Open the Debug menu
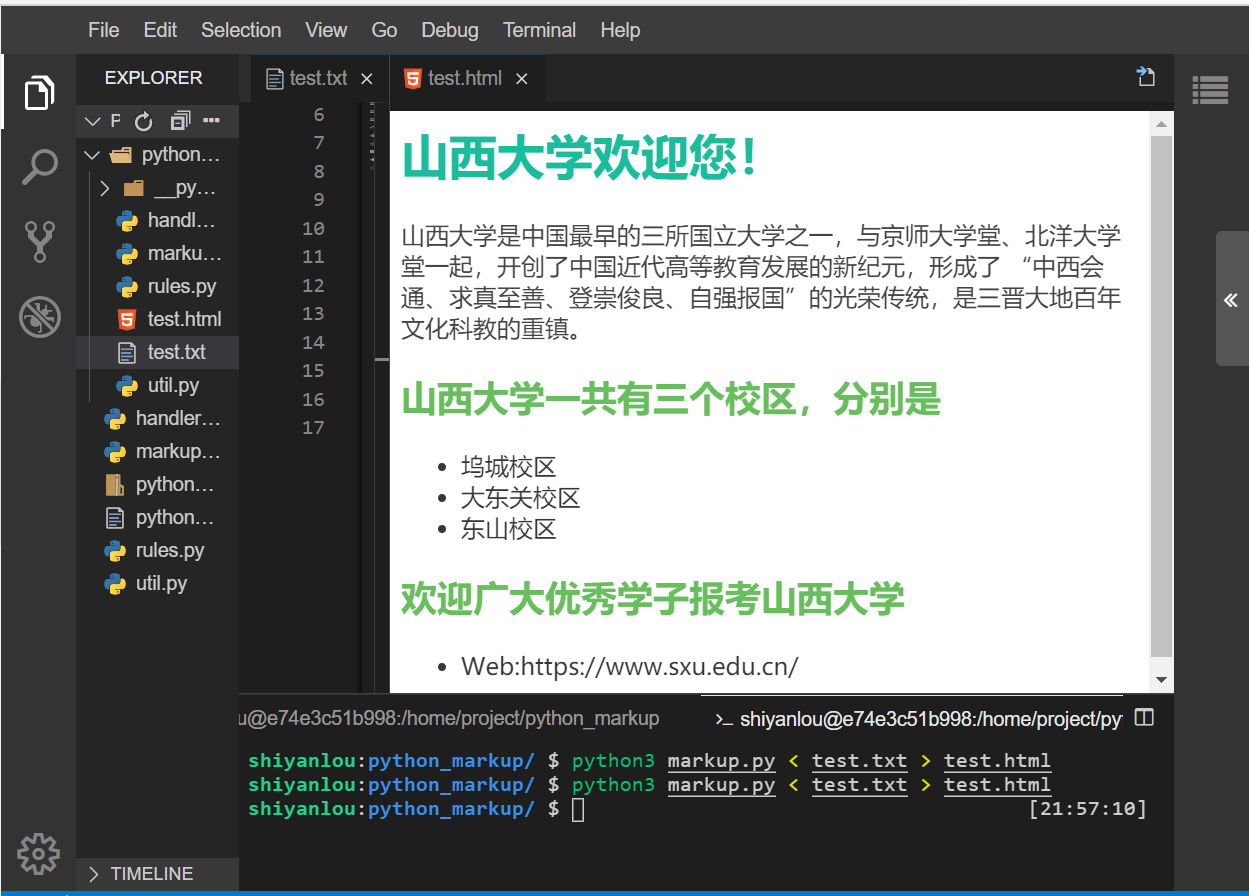Viewport: 1249px width, 896px height. click(450, 30)
